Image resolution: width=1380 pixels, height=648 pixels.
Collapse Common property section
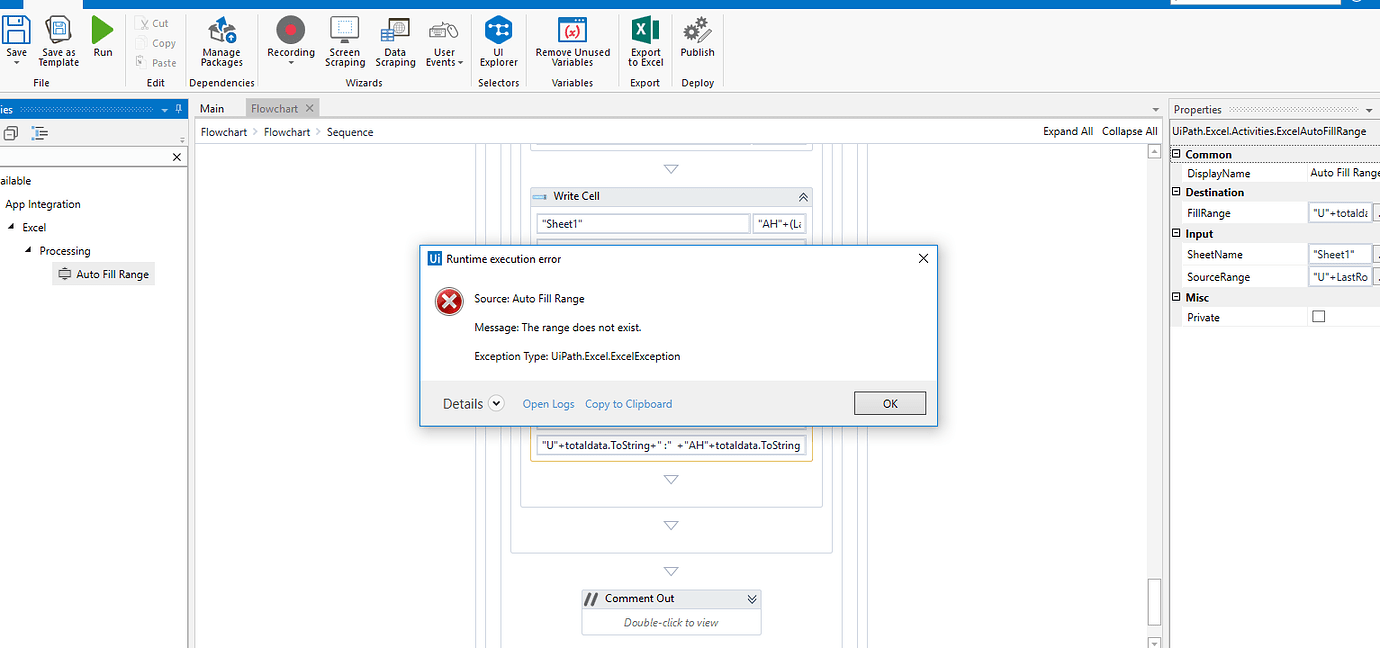tap(1177, 154)
